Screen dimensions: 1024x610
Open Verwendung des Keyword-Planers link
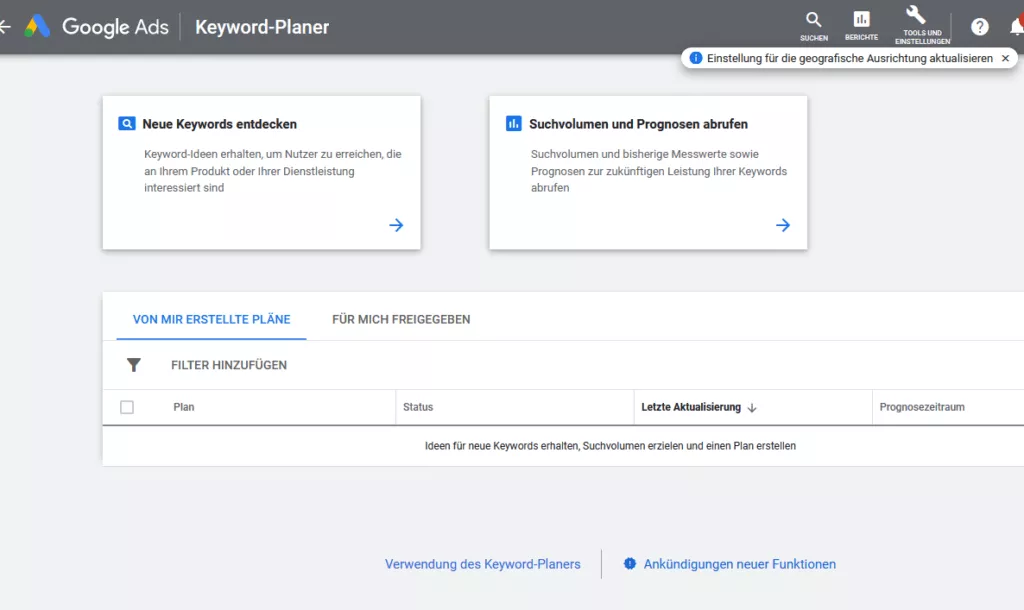pyautogui.click(x=483, y=564)
